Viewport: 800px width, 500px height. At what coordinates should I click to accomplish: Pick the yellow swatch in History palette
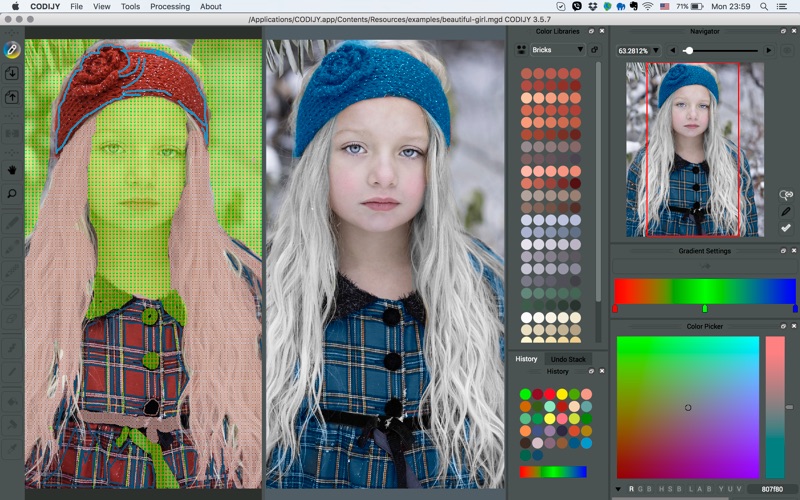click(x=562, y=394)
